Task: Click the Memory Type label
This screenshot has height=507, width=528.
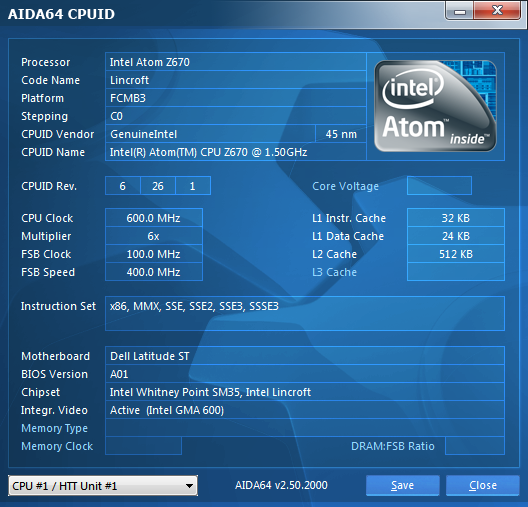Action: [54, 428]
